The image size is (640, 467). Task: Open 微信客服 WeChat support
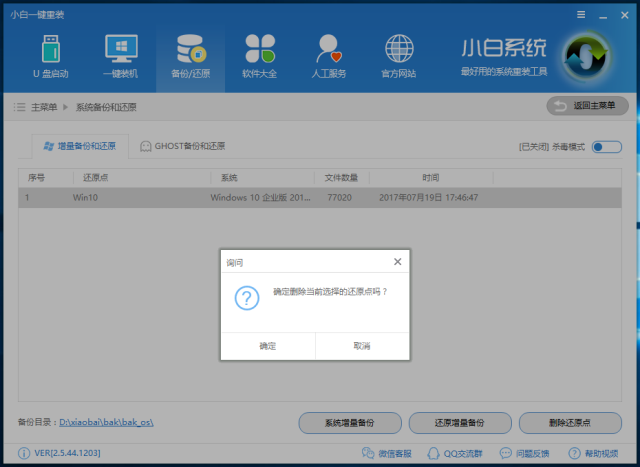click(x=387, y=453)
